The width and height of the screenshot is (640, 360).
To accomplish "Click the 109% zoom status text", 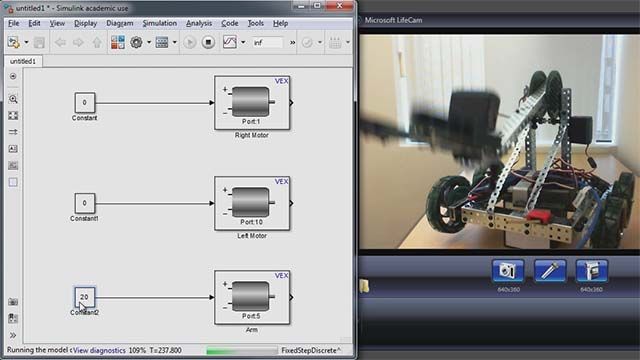I will click(137, 350).
